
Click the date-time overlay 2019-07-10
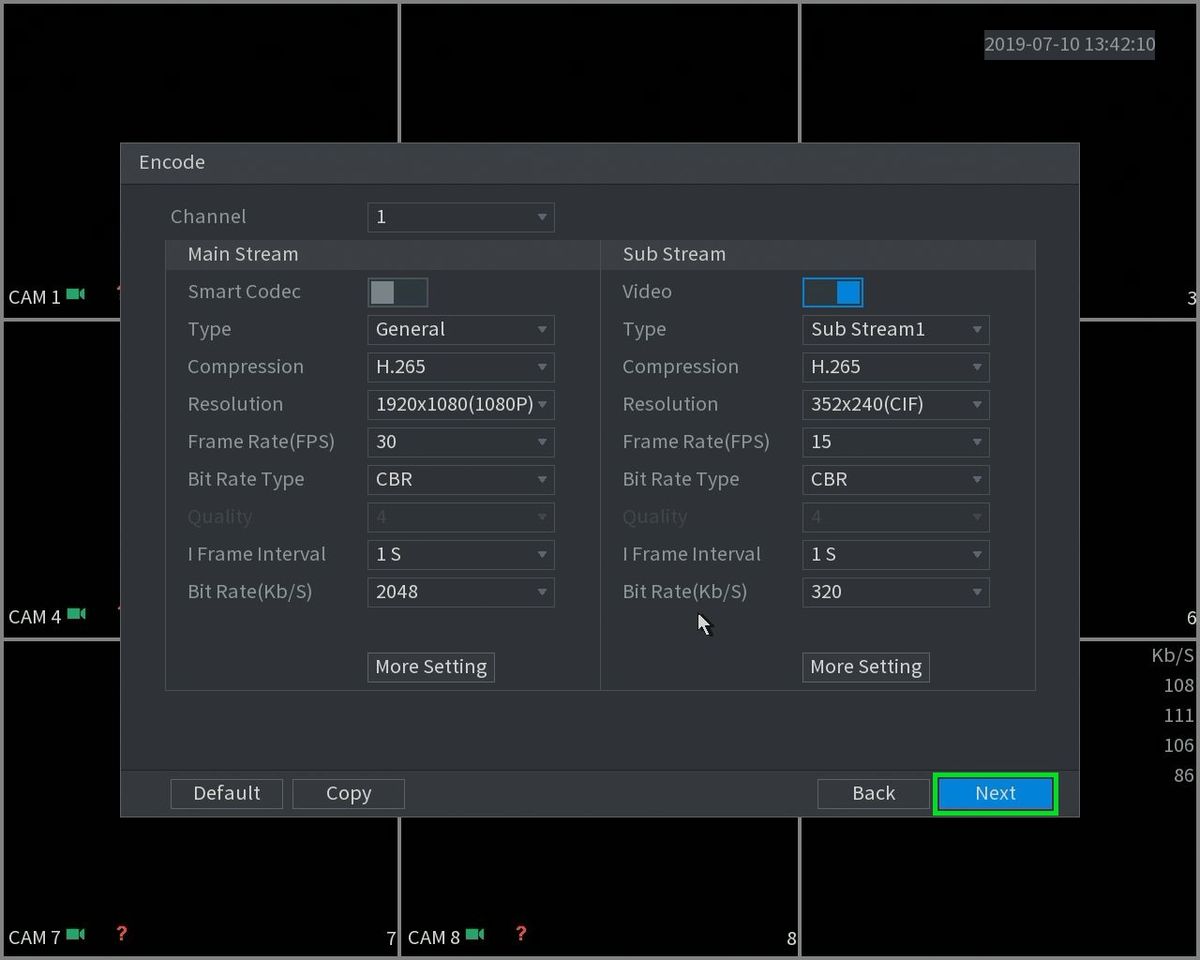click(1070, 44)
